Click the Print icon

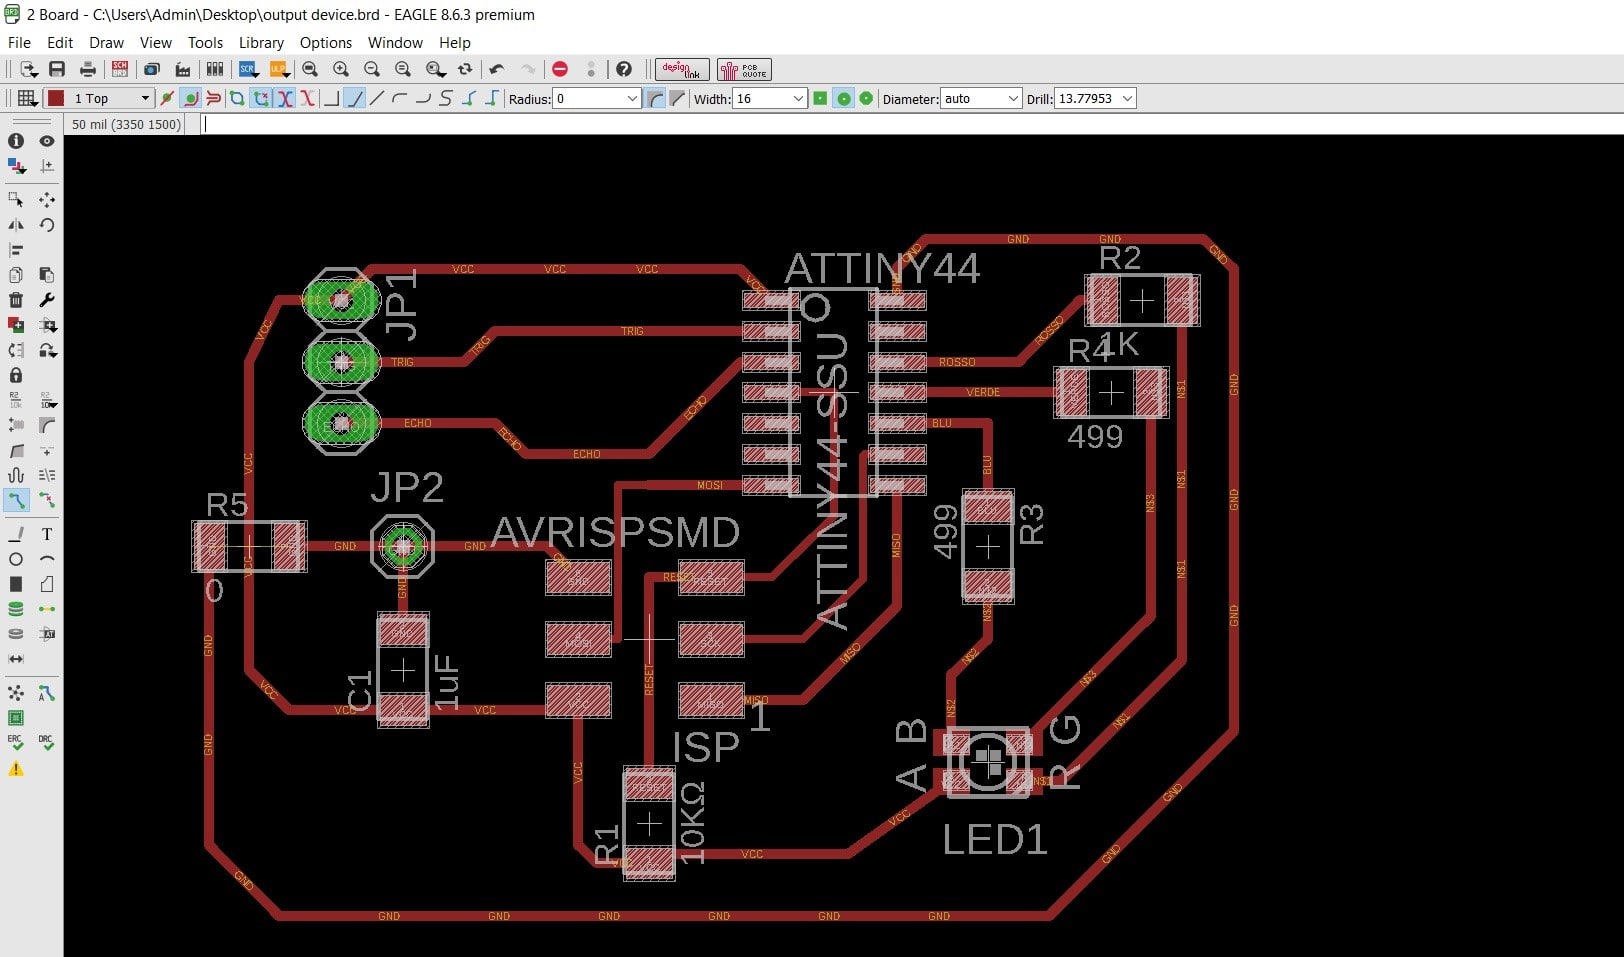88,69
